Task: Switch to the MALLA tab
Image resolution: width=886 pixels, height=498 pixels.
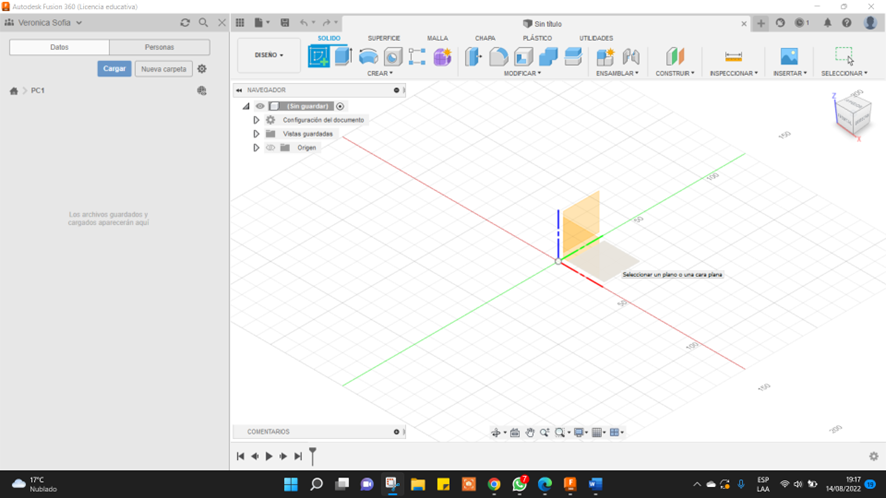Action: click(437, 38)
